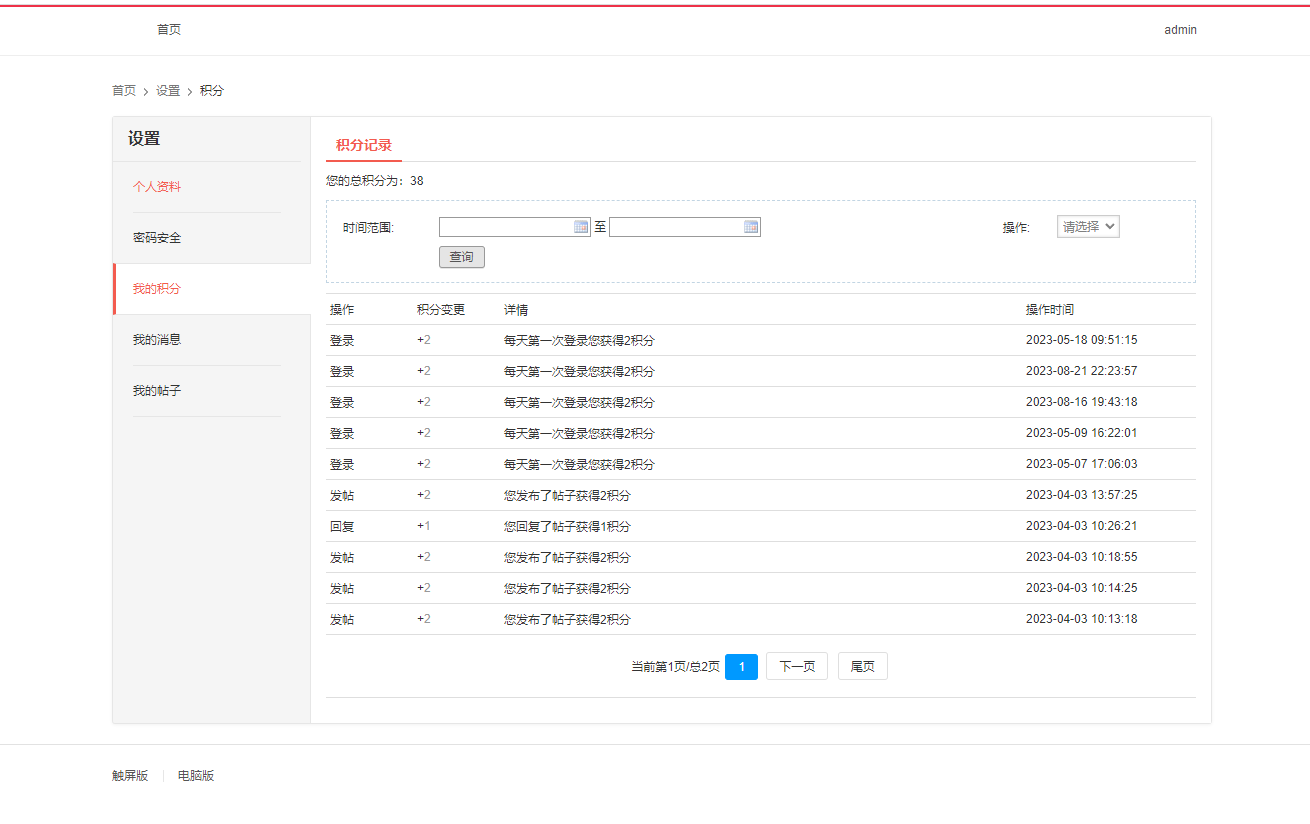
Task: Open the 请选择 operation type dropdown
Action: (x=1087, y=226)
